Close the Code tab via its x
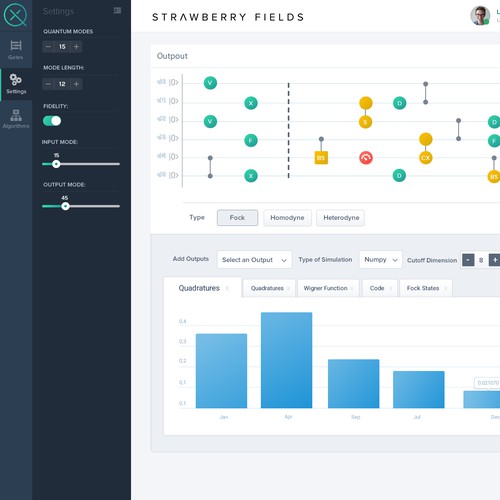 [390, 288]
